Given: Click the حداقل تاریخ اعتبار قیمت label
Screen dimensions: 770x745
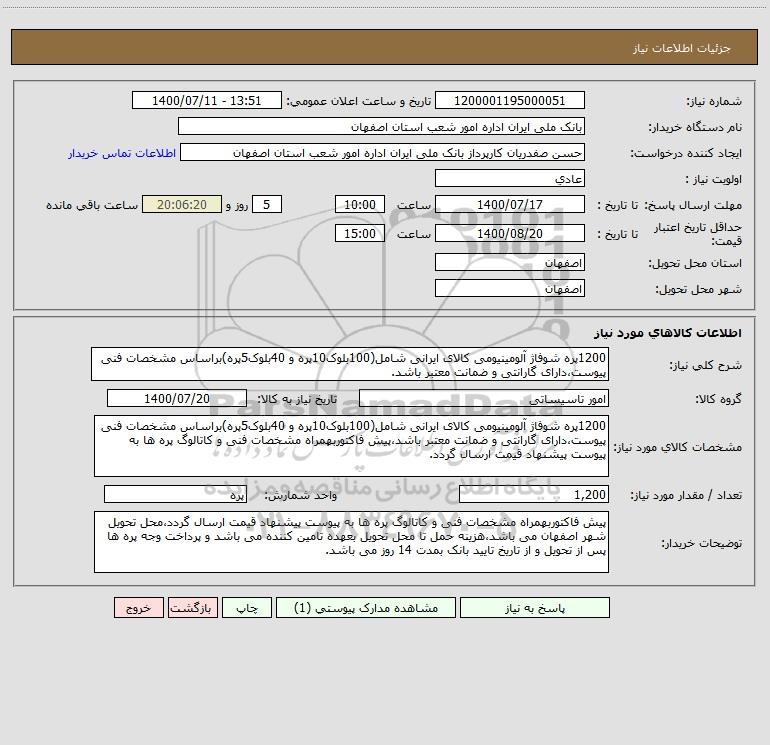Looking at the screenshot, I should click(698, 234).
